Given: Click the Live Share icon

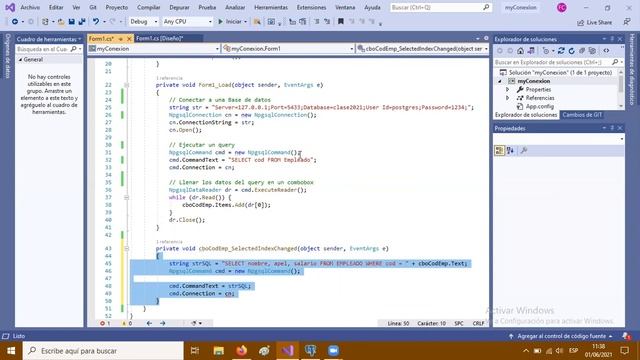Looking at the screenshot, I should click(x=581, y=22).
